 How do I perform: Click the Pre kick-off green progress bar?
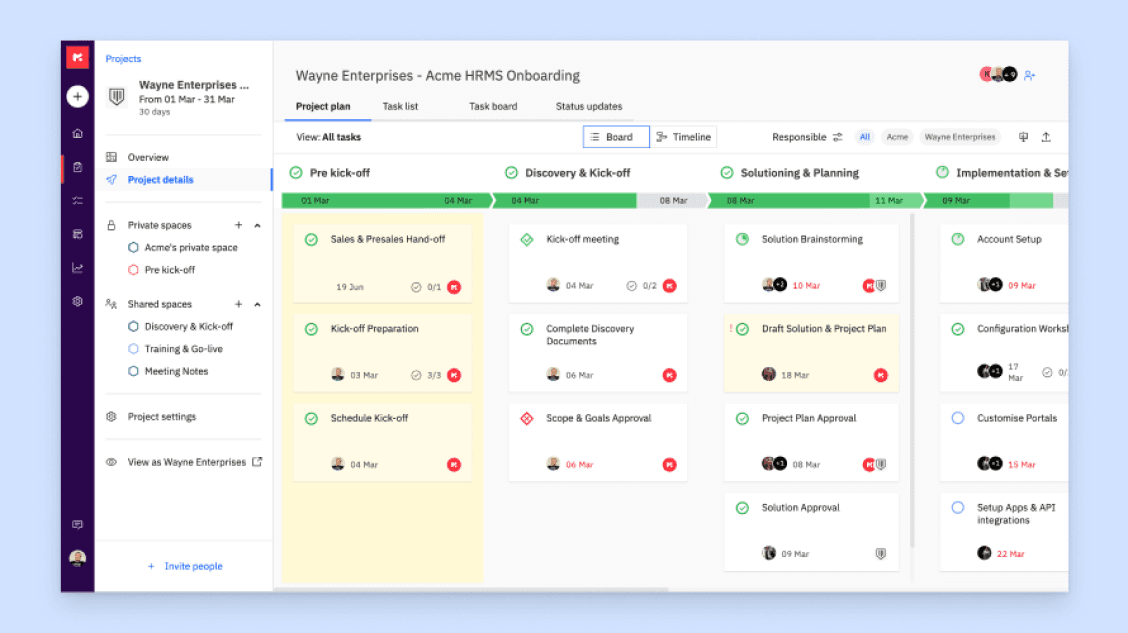(x=386, y=201)
